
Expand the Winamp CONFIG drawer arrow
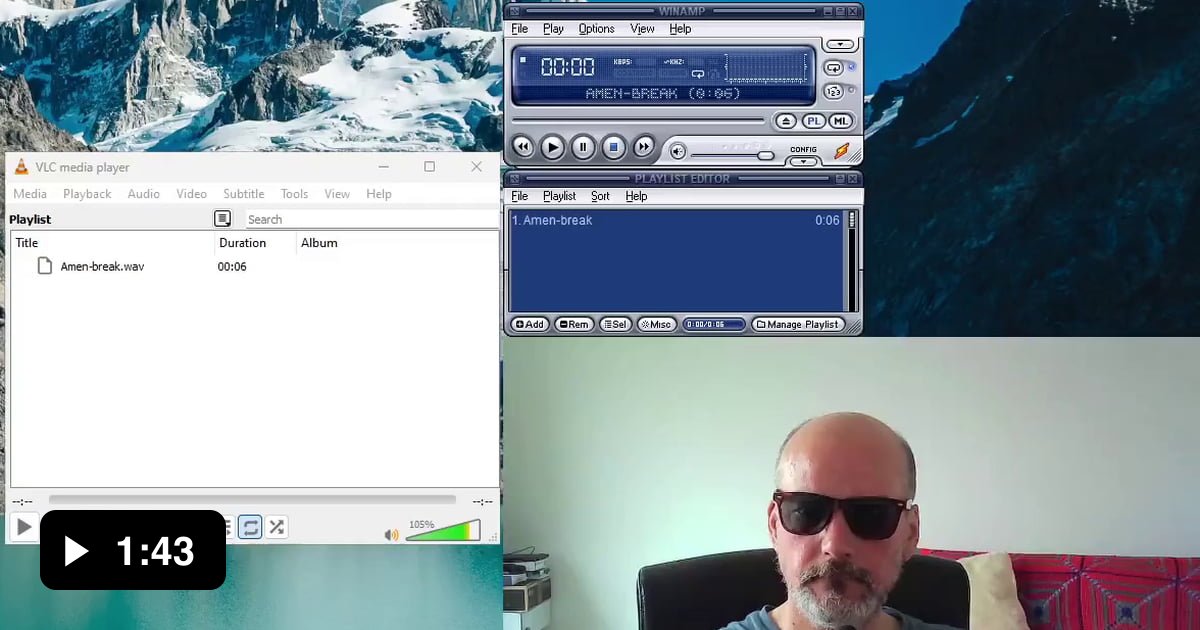pos(803,161)
